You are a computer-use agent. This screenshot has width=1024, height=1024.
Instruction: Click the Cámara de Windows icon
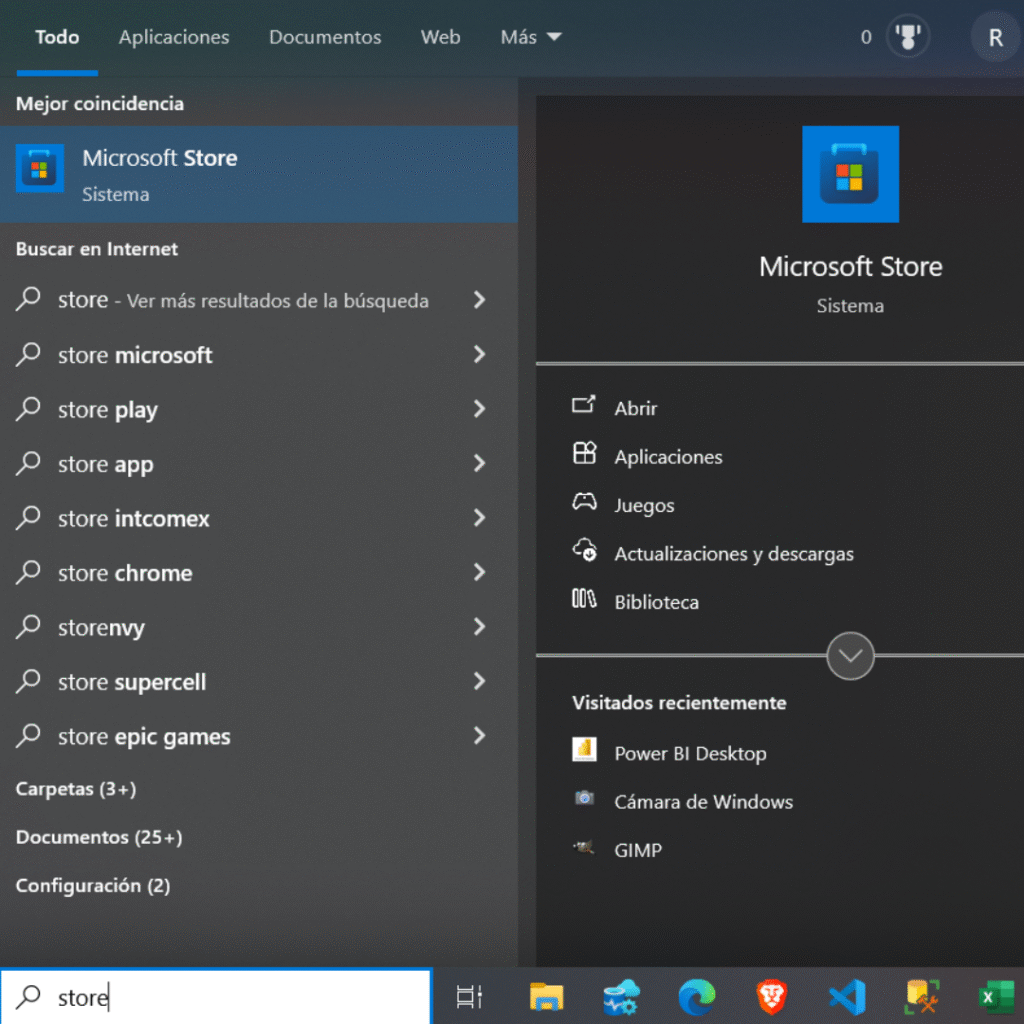[x=584, y=798]
